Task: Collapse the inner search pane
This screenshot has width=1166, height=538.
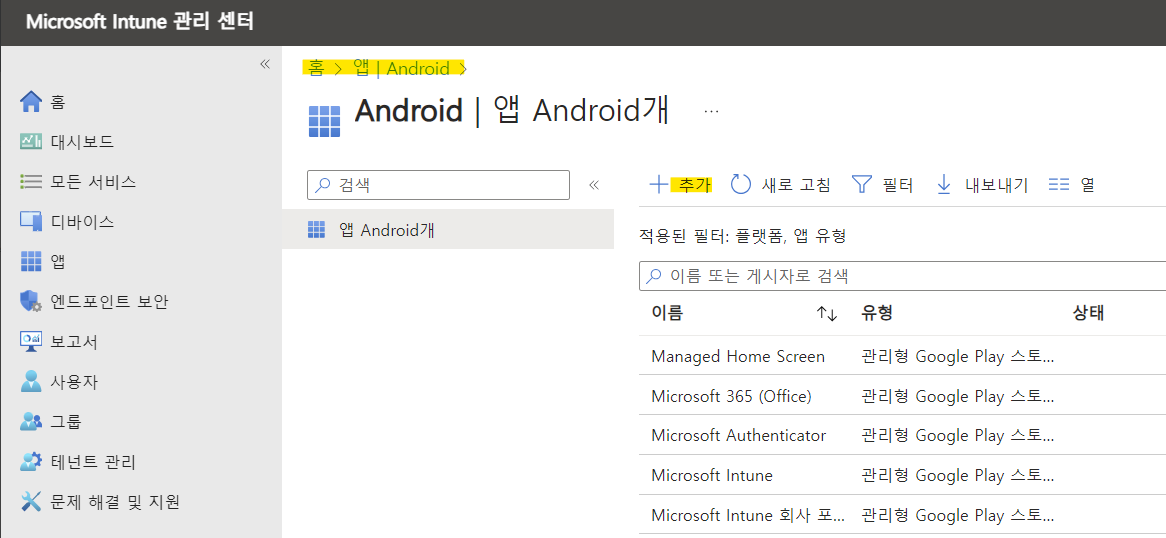Action: [593, 185]
